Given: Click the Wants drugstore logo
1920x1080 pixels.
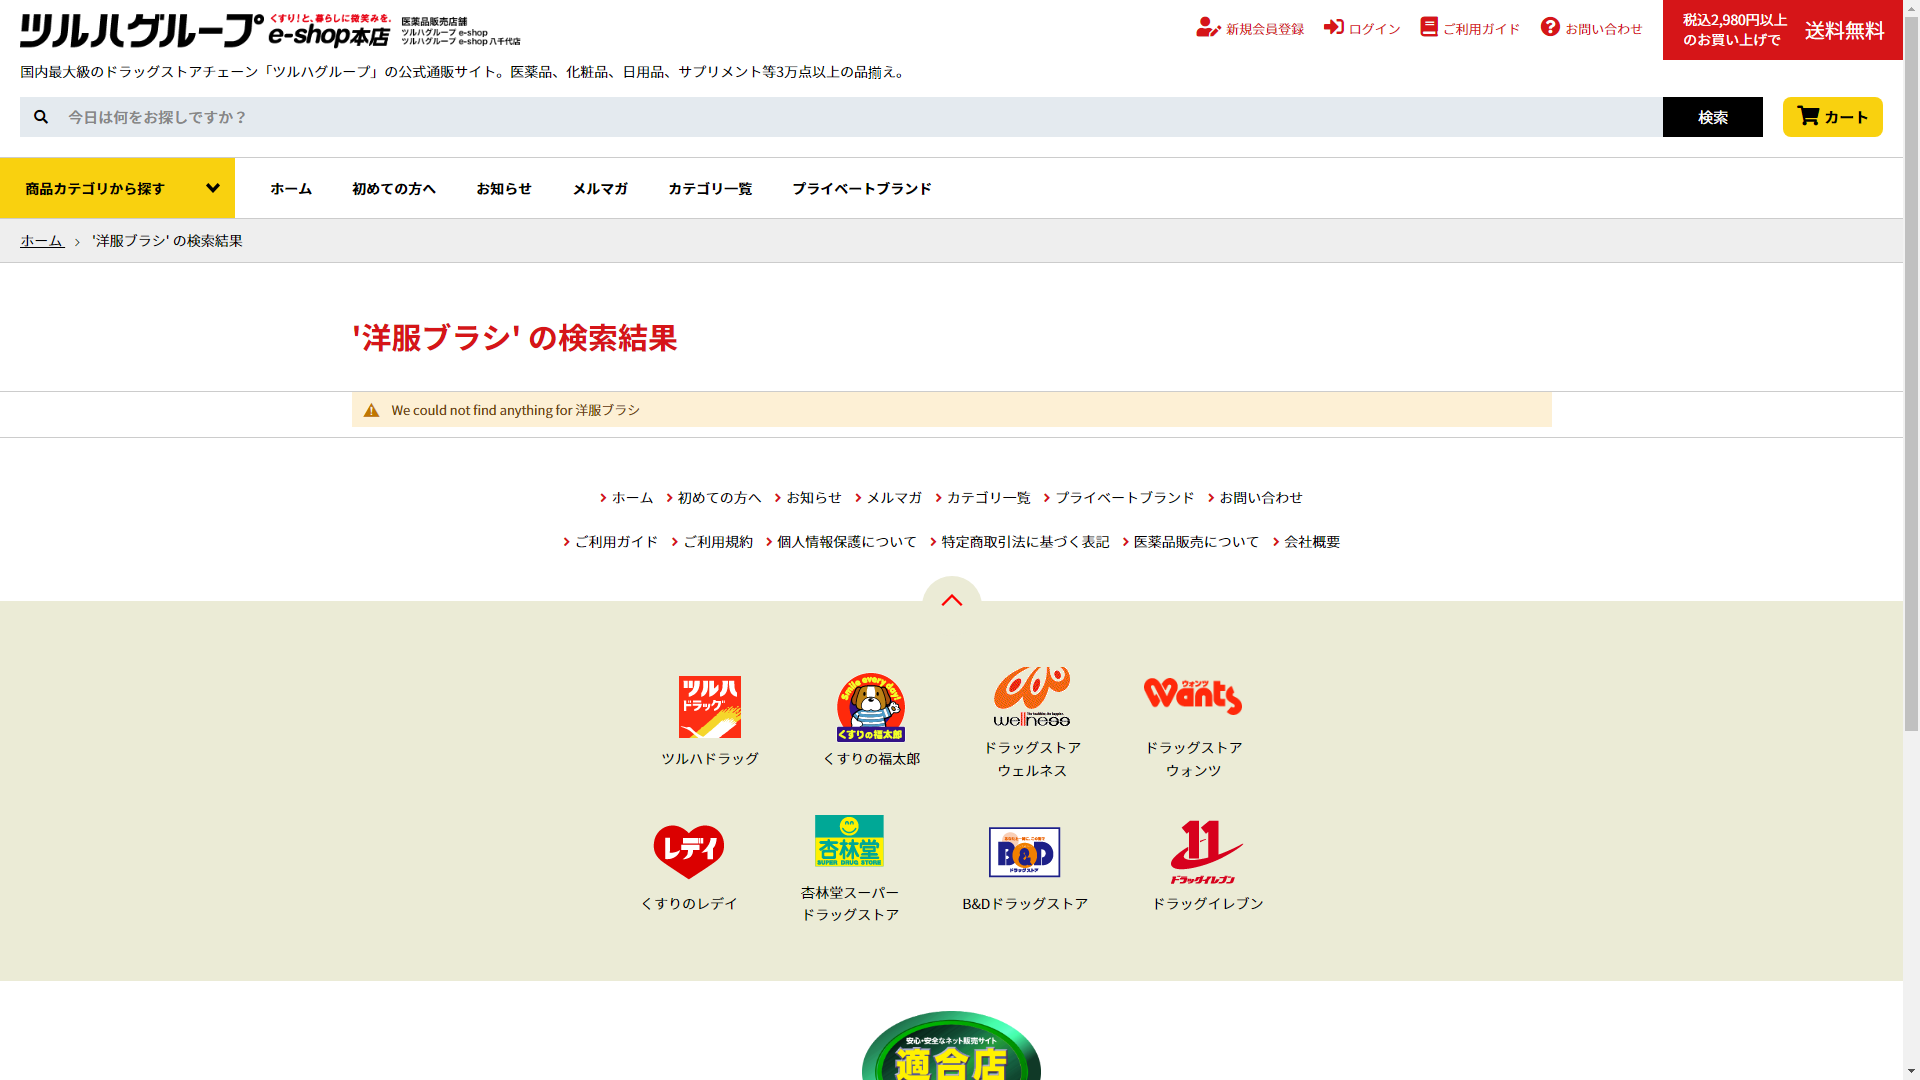Looking at the screenshot, I should [x=1192, y=696].
